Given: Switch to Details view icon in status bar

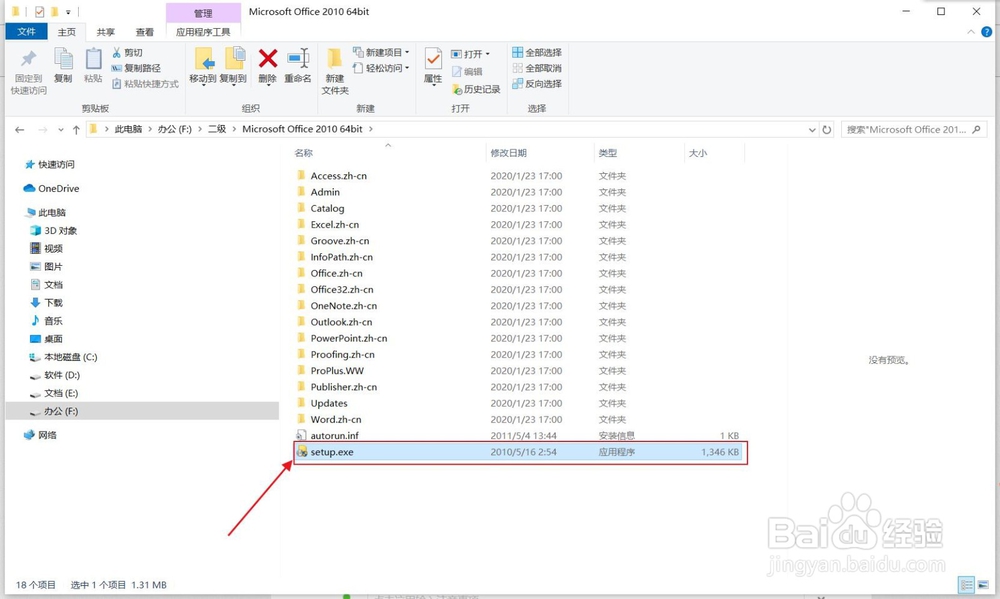Looking at the screenshot, I should click(966, 584).
